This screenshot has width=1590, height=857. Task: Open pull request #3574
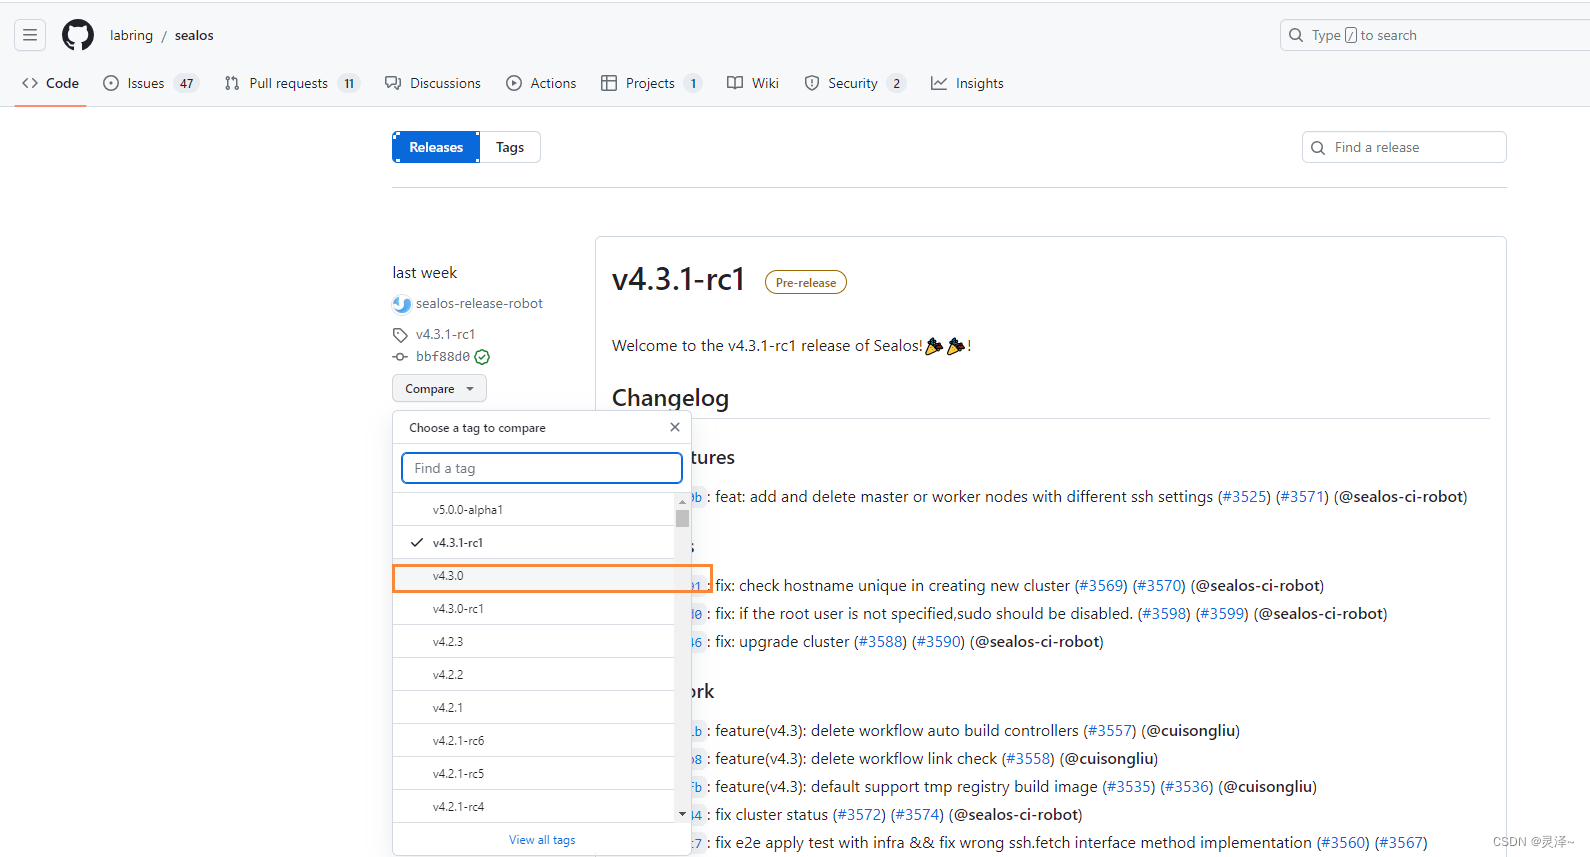pyautogui.click(x=917, y=815)
